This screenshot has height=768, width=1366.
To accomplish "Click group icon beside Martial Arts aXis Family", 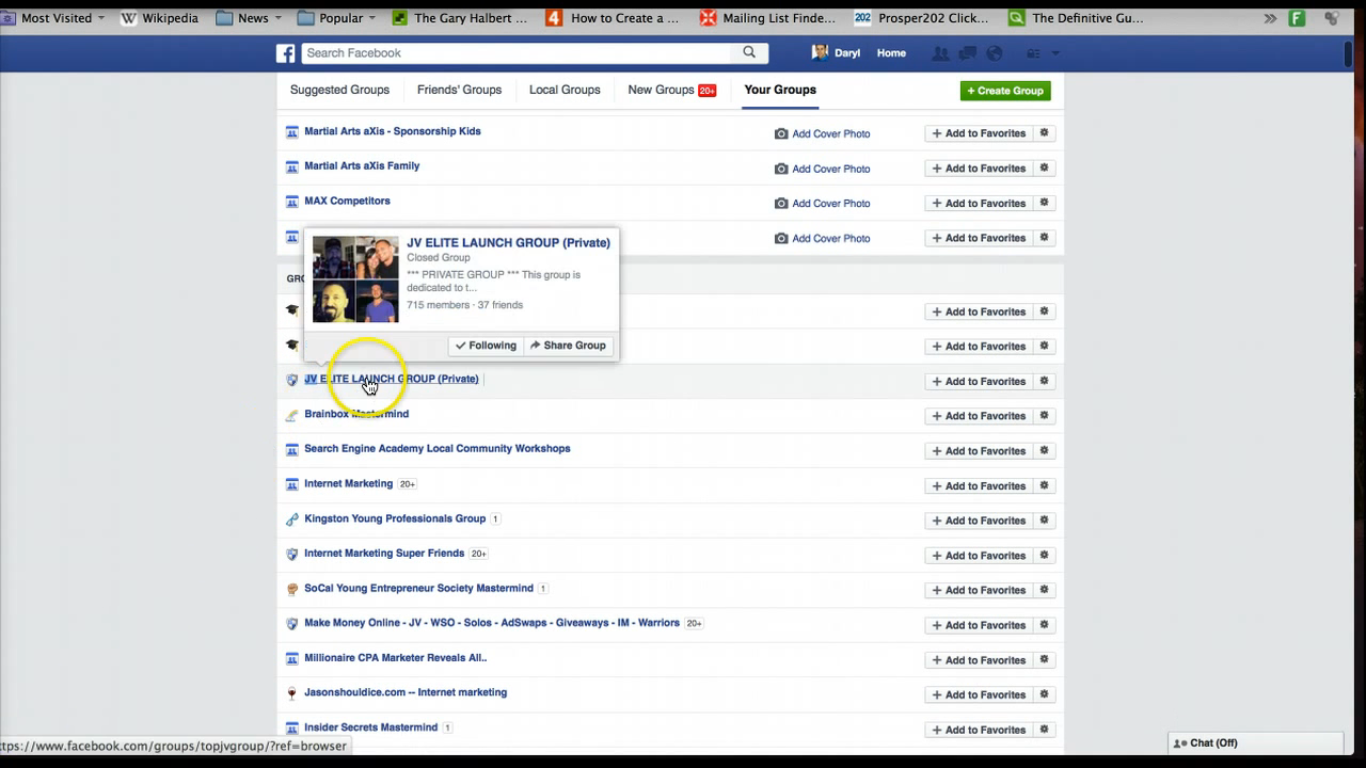I will 292,167.
